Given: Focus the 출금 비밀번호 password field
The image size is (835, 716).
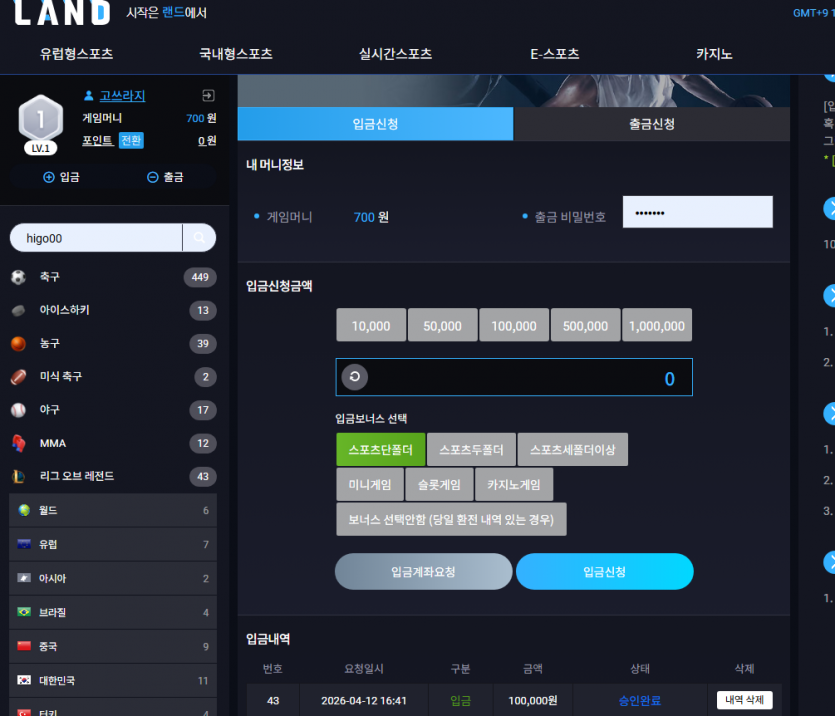Looking at the screenshot, I should click(698, 212).
